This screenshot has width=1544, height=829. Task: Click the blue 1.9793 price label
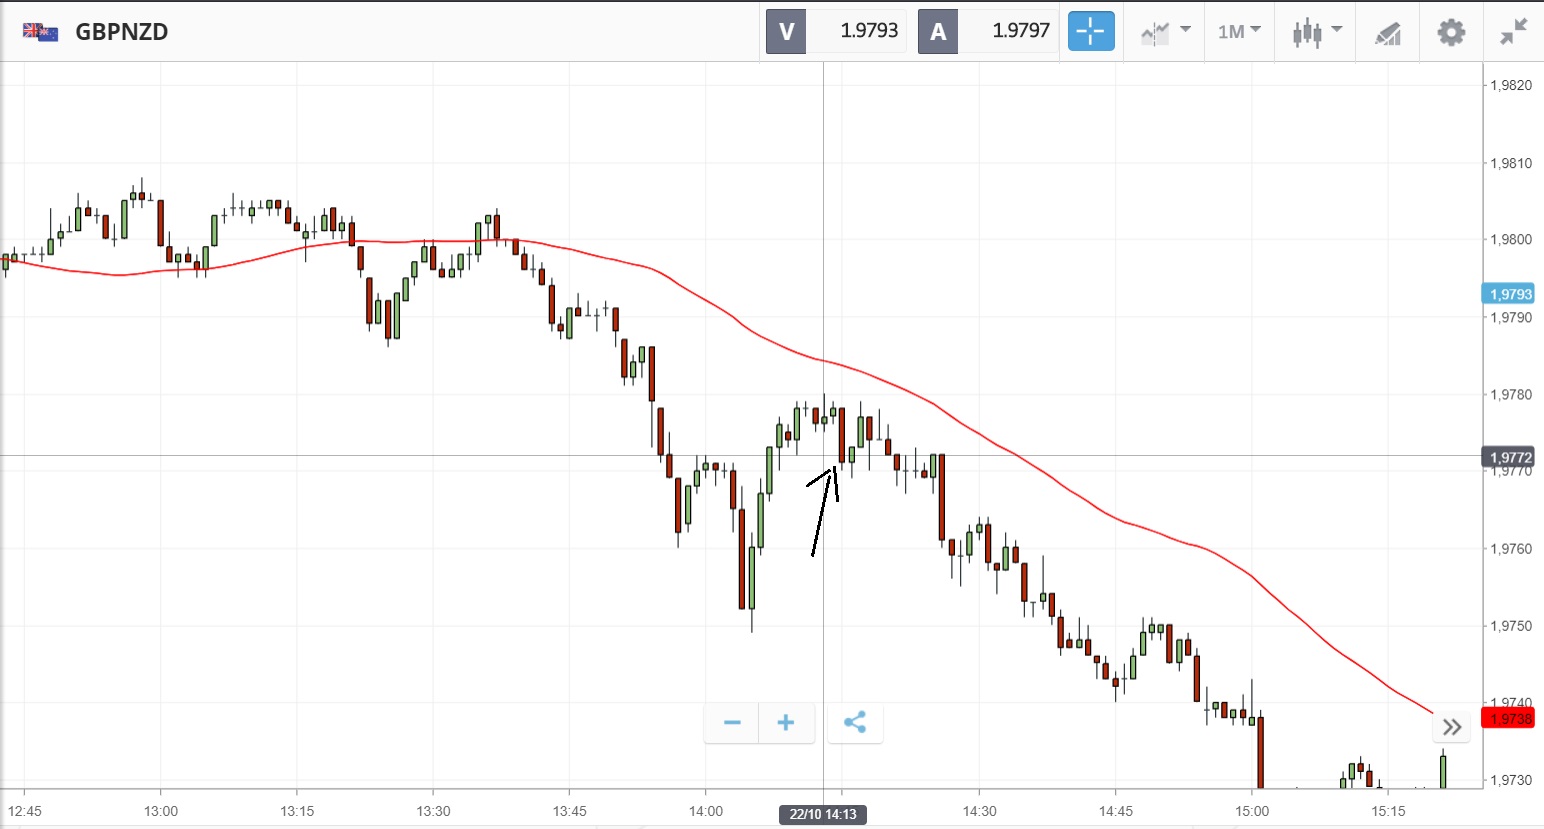coord(1509,294)
